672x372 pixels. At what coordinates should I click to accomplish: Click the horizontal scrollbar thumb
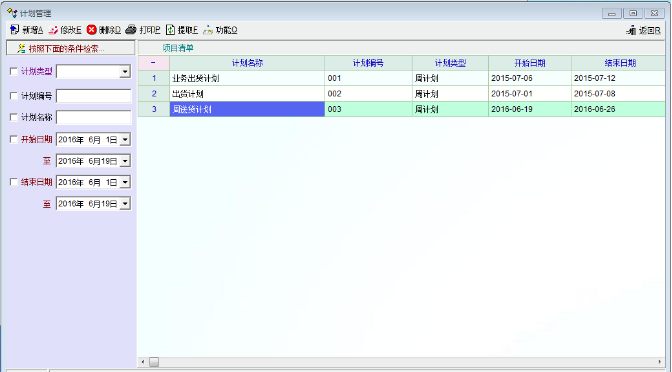154,362
